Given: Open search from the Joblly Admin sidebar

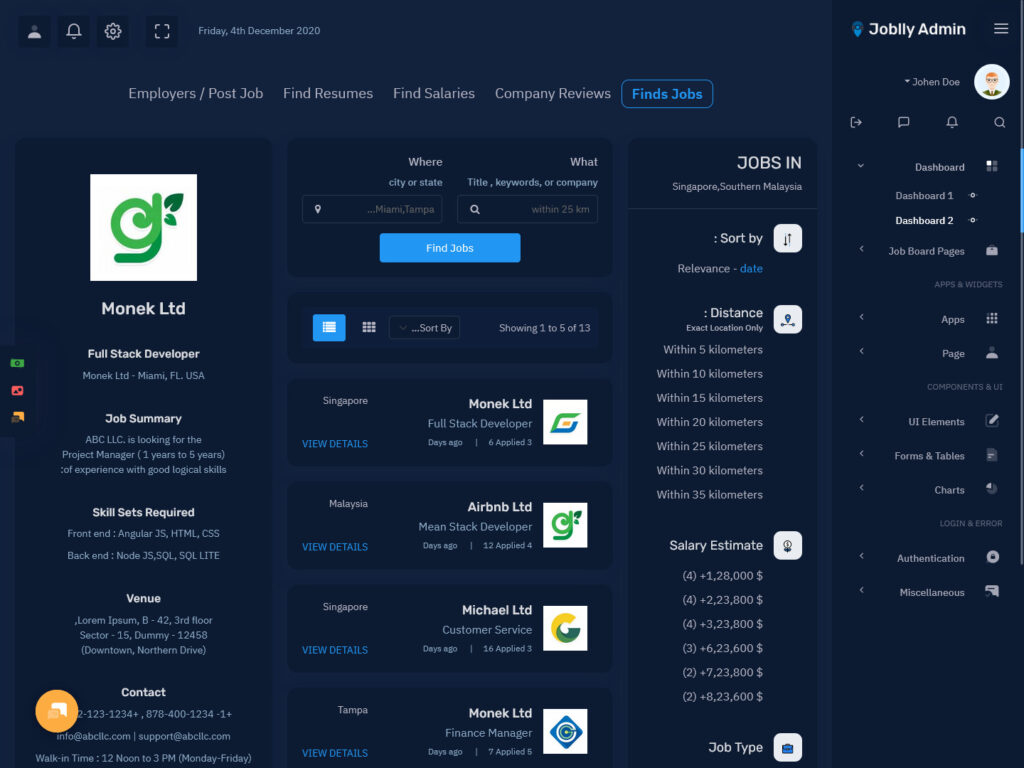Looking at the screenshot, I should tap(1000, 122).
